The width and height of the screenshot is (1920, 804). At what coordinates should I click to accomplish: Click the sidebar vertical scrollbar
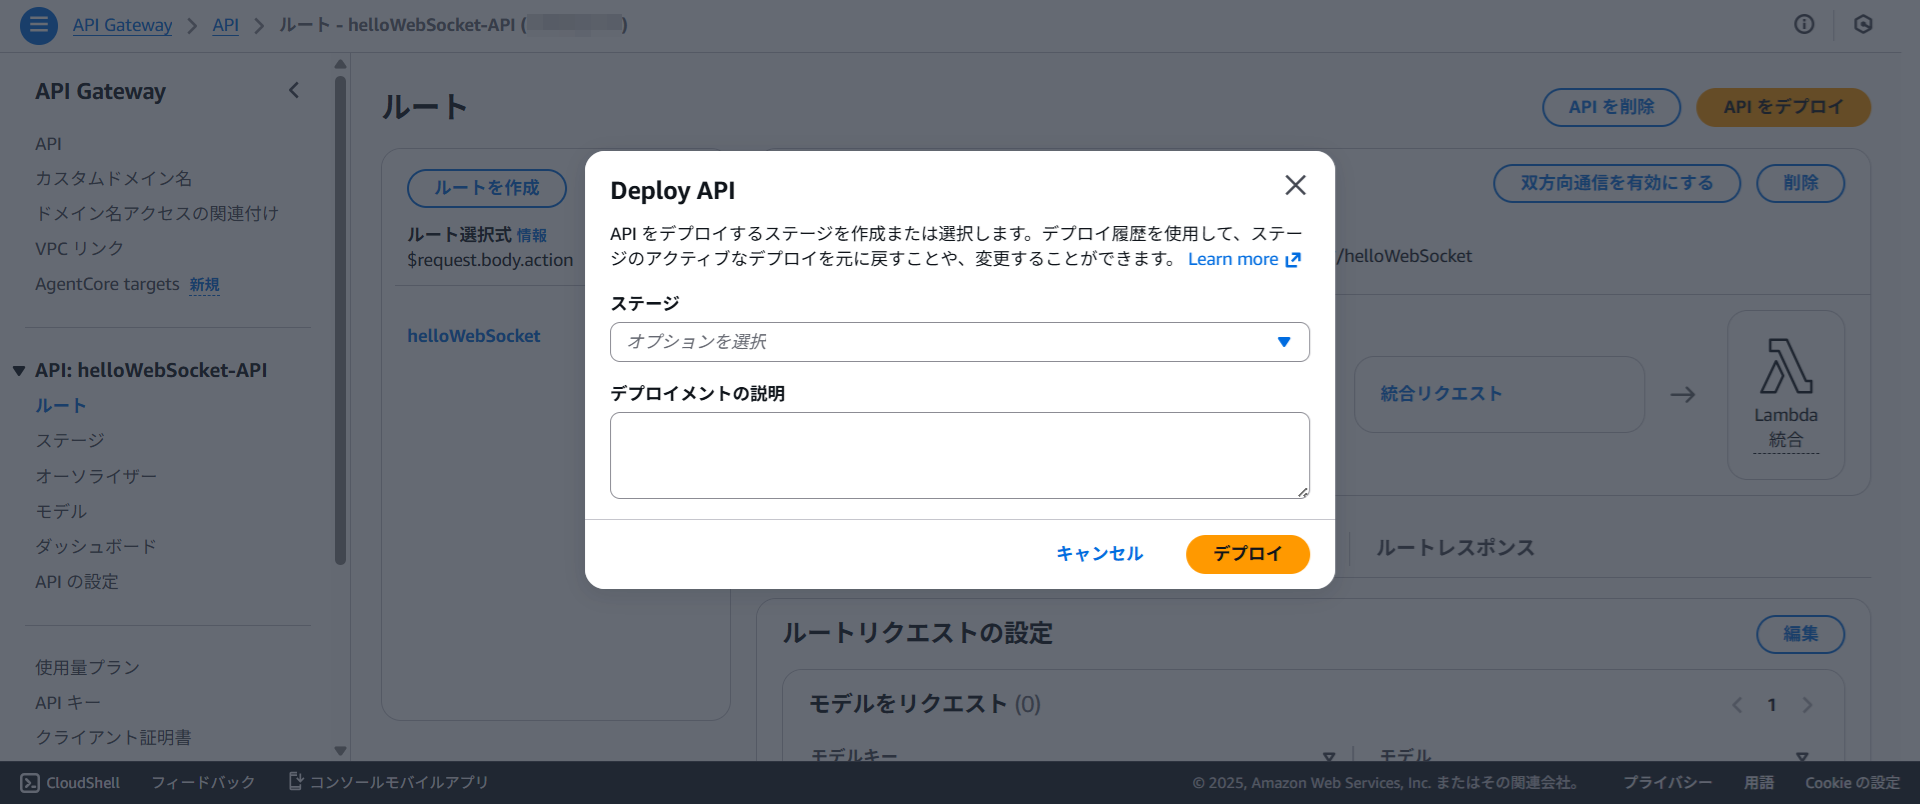pyautogui.click(x=340, y=320)
